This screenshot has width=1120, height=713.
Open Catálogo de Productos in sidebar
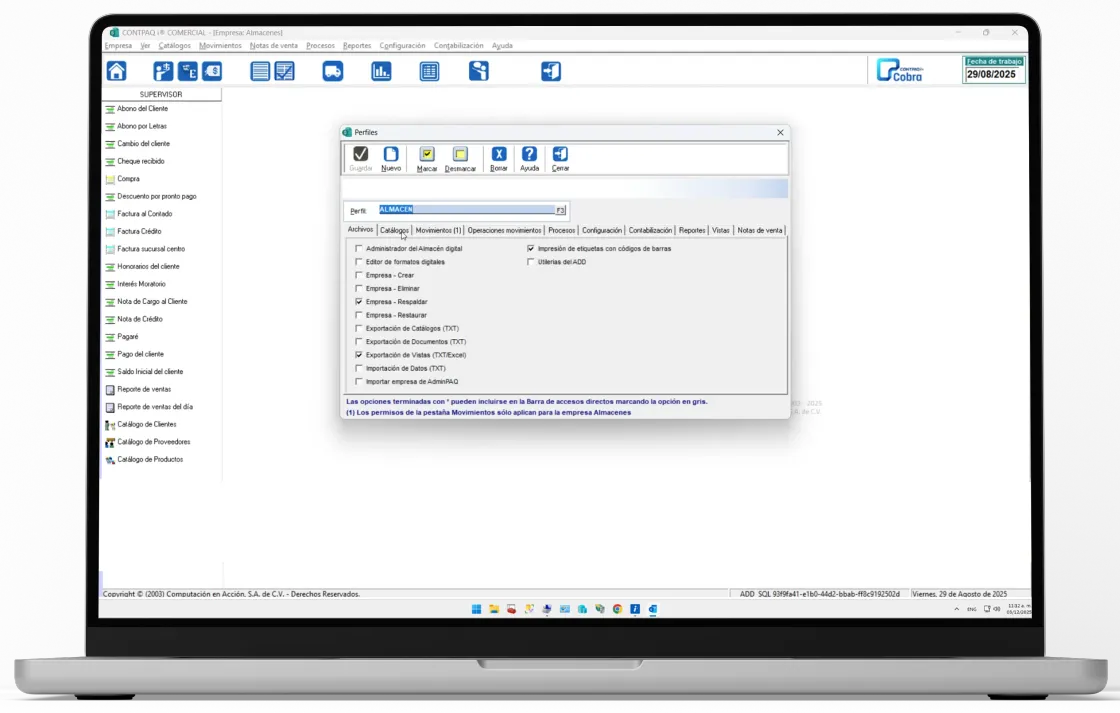[x=150, y=459]
